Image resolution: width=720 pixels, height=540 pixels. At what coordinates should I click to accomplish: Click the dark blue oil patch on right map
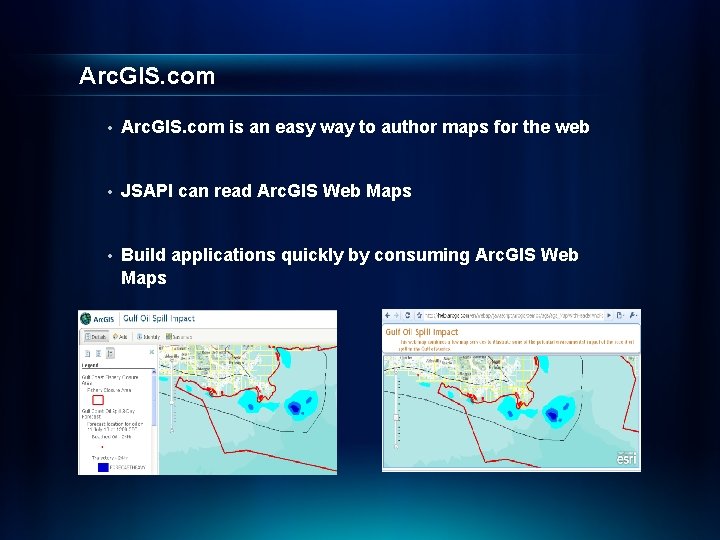[x=552, y=415]
